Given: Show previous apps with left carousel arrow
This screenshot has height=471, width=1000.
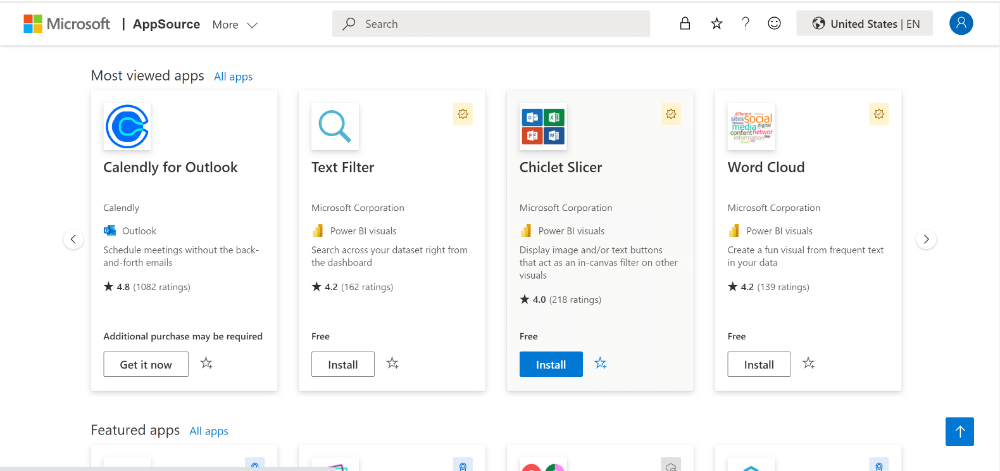Looking at the screenshot, I should 73,240.
